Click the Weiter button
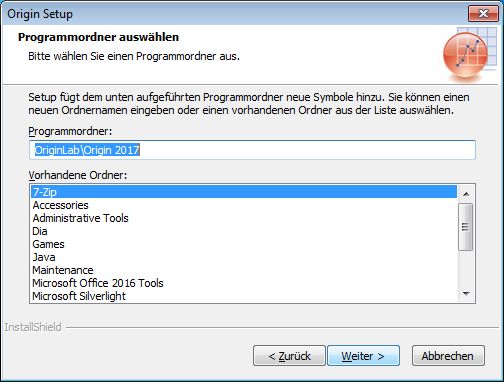Image resolution: width=504 pixels, height=382 pixels. (363, 356)
